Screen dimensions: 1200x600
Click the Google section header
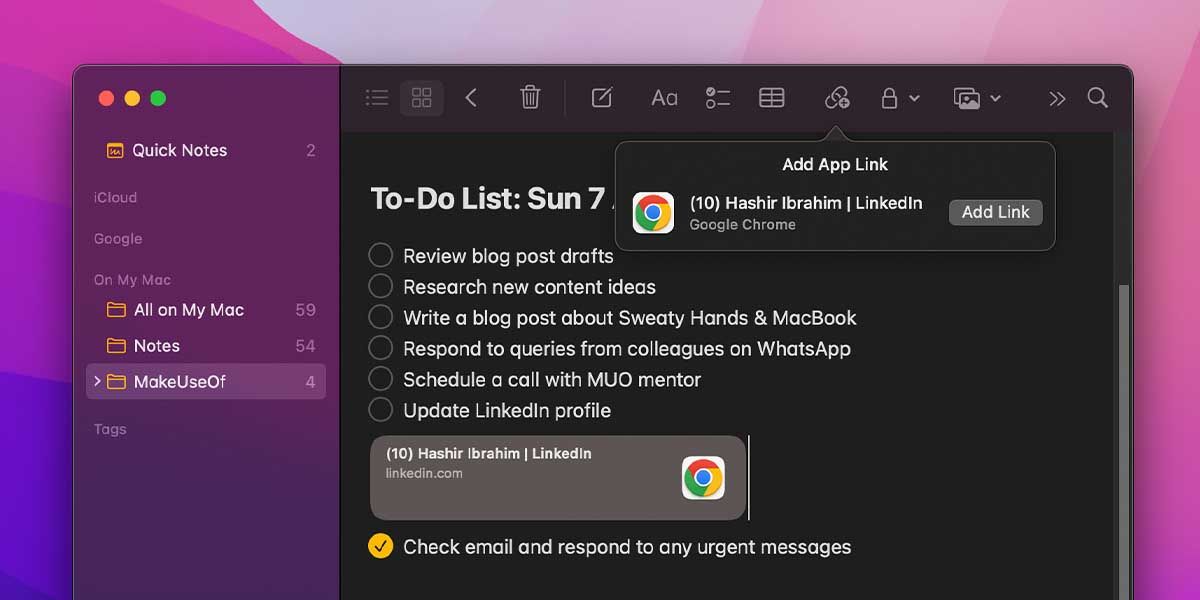(x=118, y=239)
